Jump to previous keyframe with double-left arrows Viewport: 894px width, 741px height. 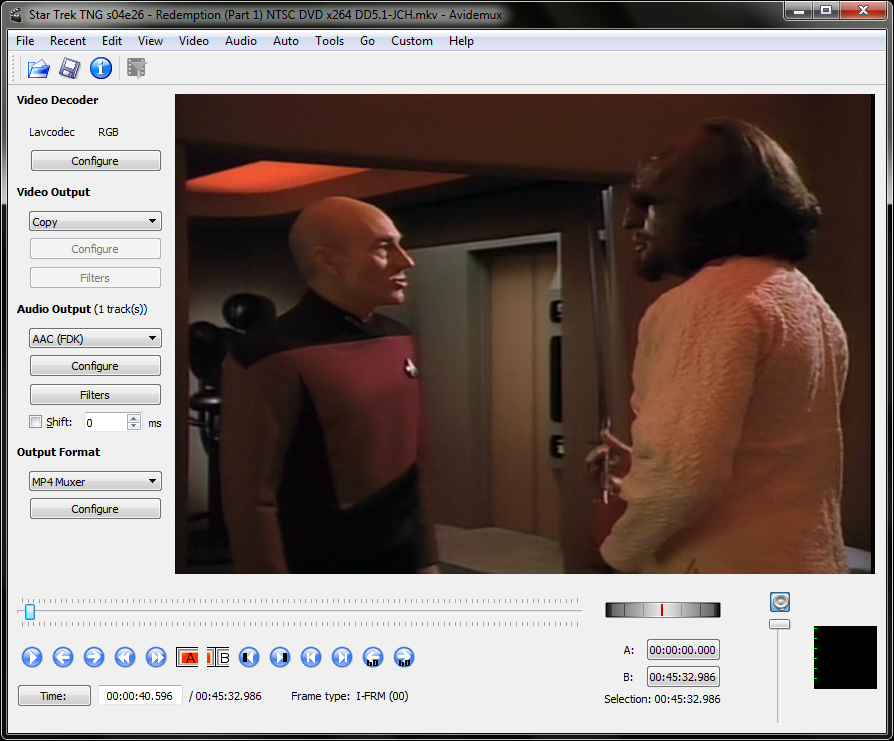coord(125,657)
